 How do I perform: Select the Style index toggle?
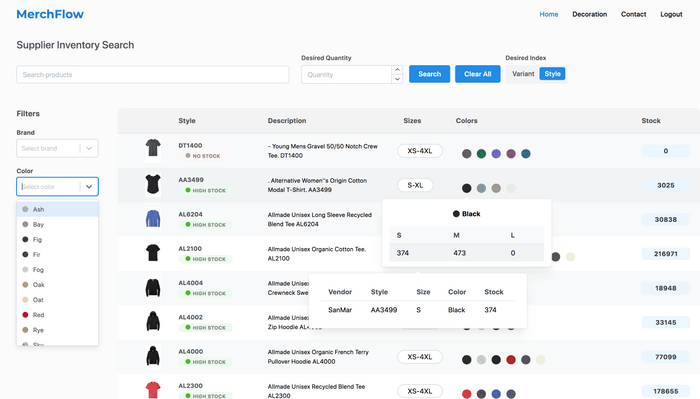(552, 74)
